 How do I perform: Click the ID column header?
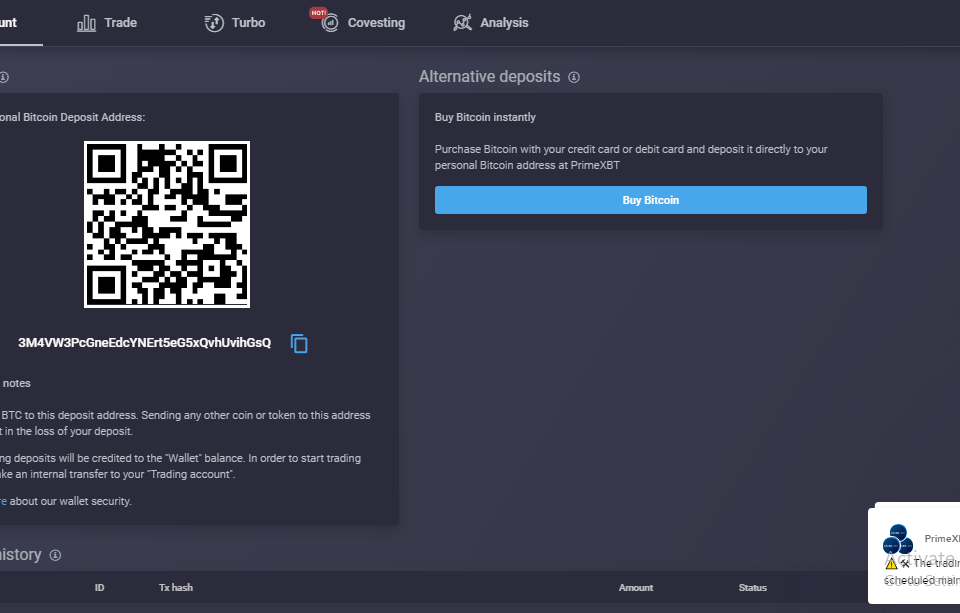click(x=99, y=588)
